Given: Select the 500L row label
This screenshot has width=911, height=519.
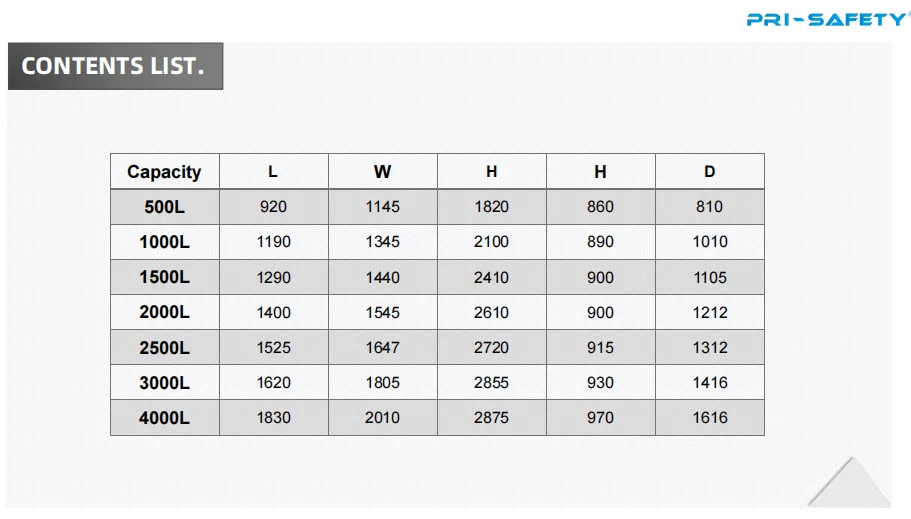Looking at the screenshot, I should [x=164, y=207].
